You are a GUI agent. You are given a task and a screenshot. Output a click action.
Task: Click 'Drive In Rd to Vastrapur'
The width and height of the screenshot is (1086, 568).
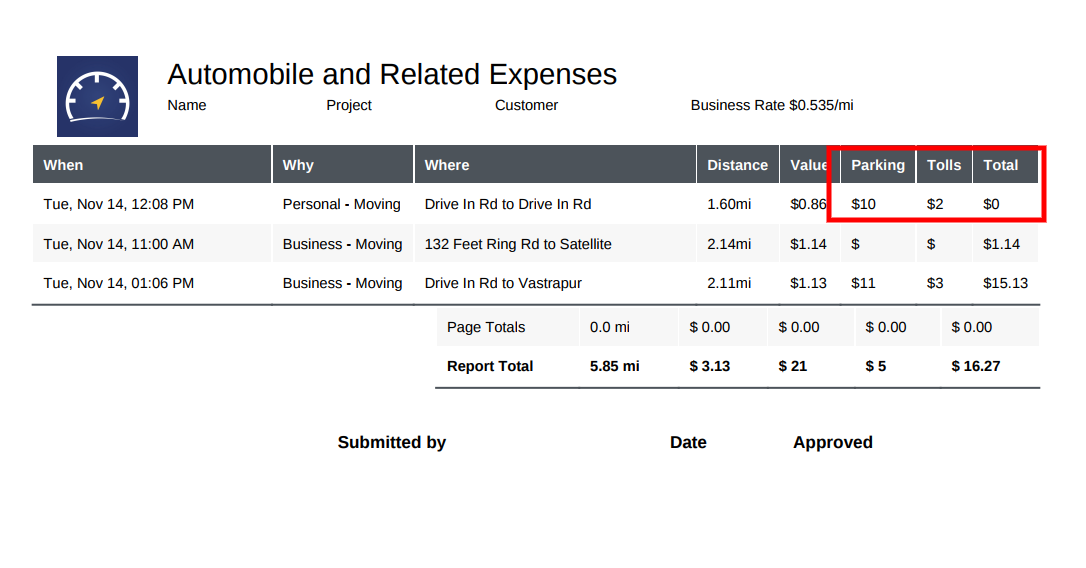(503, 283)
